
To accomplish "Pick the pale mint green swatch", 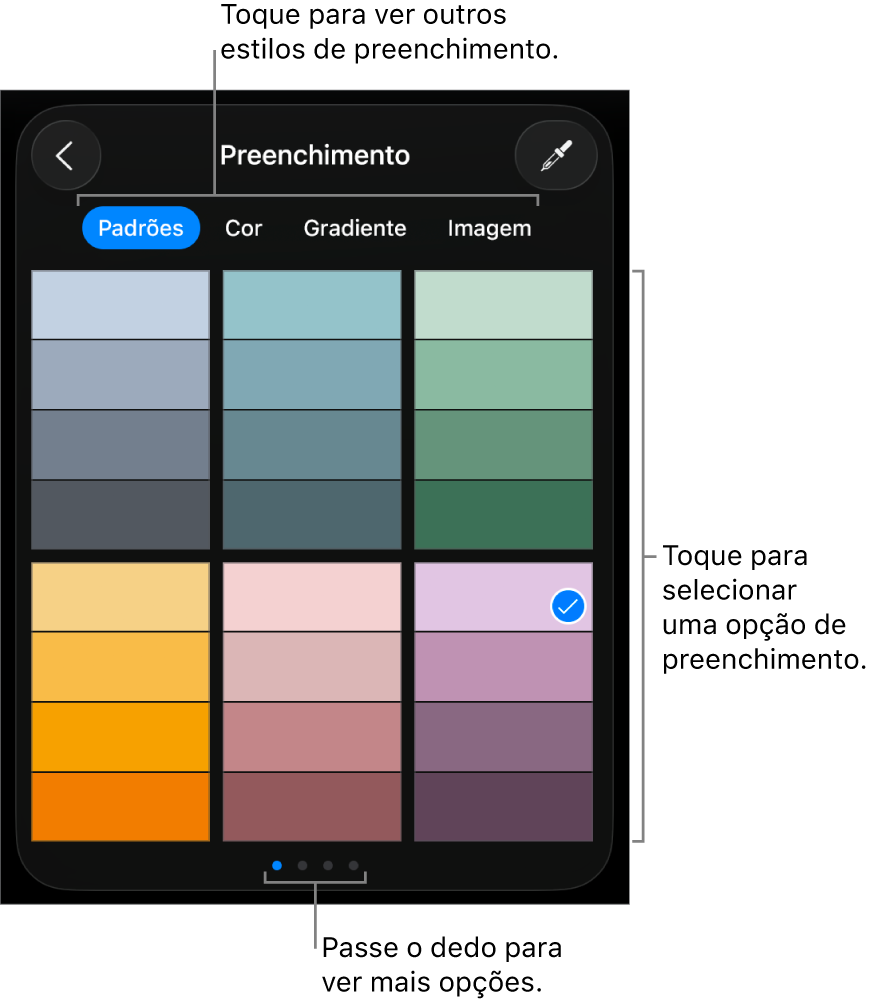I will (x=503, y=305).
